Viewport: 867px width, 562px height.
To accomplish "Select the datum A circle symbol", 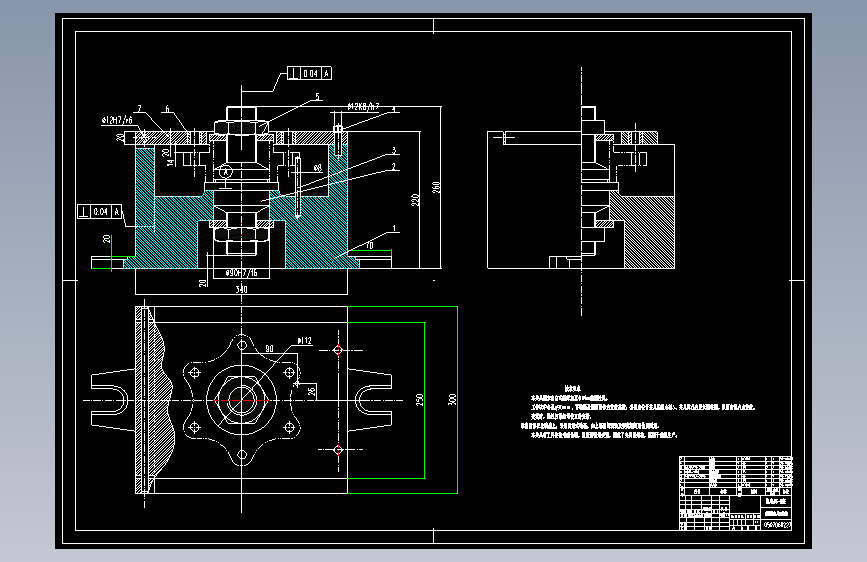I will pos(225,171).
